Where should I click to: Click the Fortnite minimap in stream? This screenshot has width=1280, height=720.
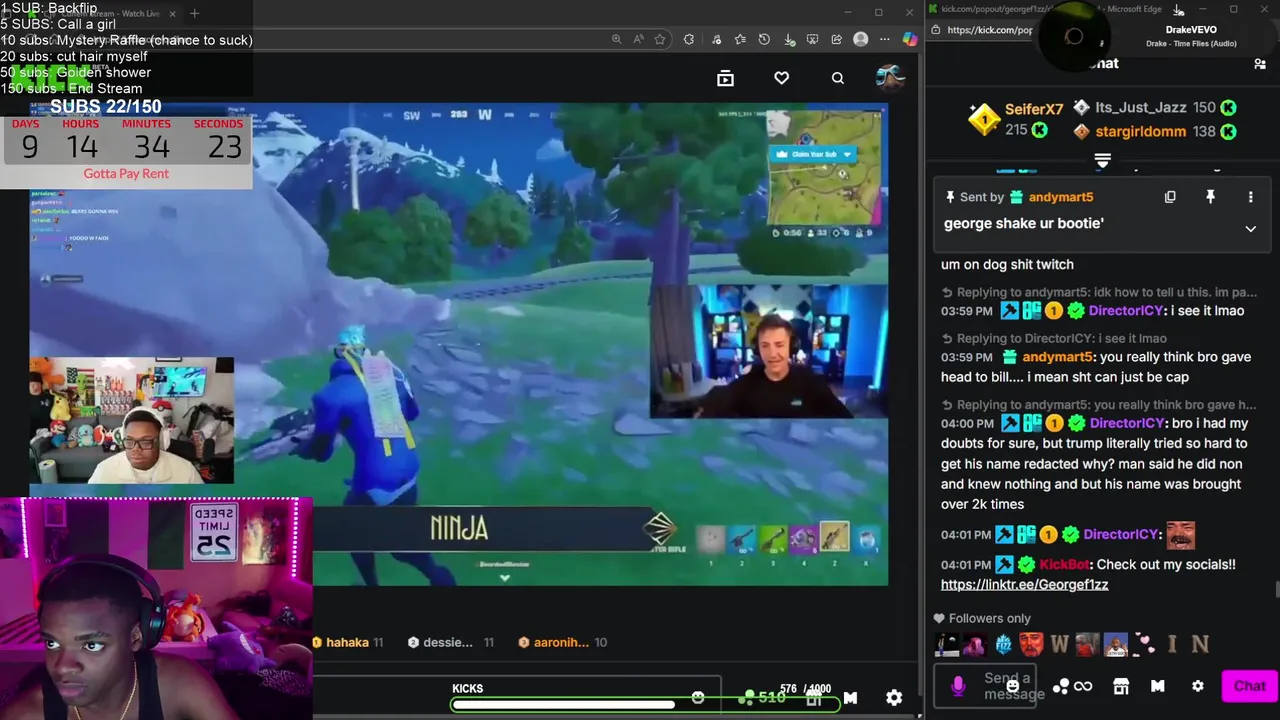824,168
